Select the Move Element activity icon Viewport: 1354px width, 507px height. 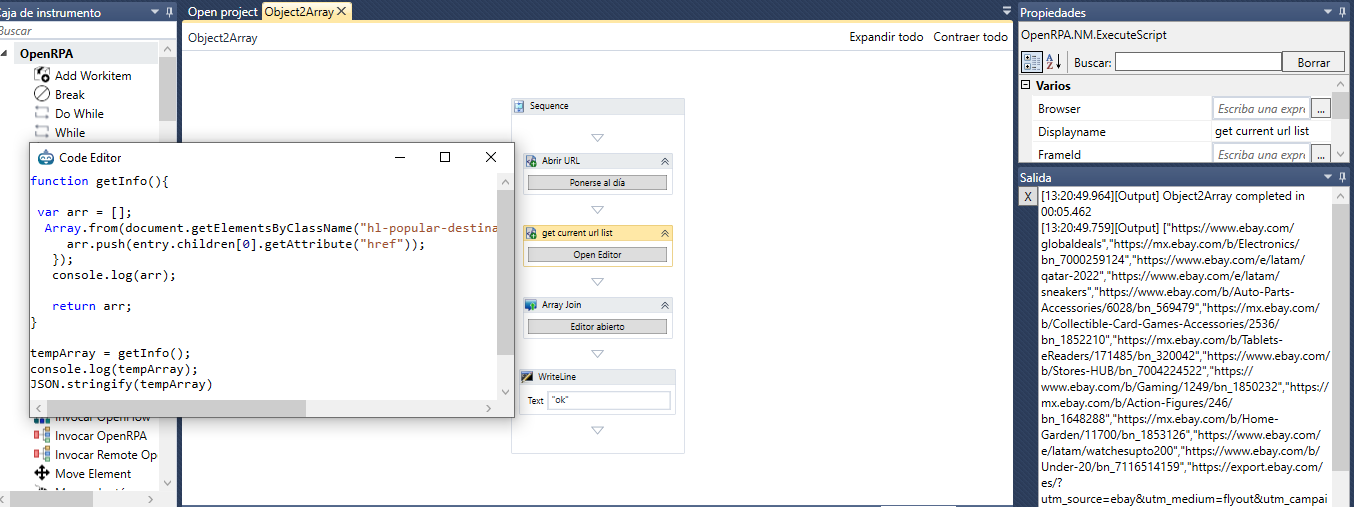(x=42, y=474)
